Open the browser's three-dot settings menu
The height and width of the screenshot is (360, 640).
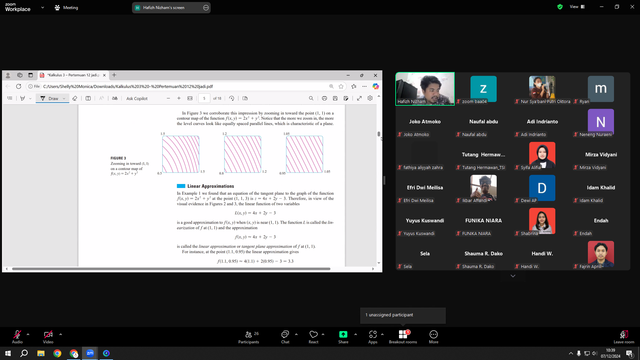point(364,87)
